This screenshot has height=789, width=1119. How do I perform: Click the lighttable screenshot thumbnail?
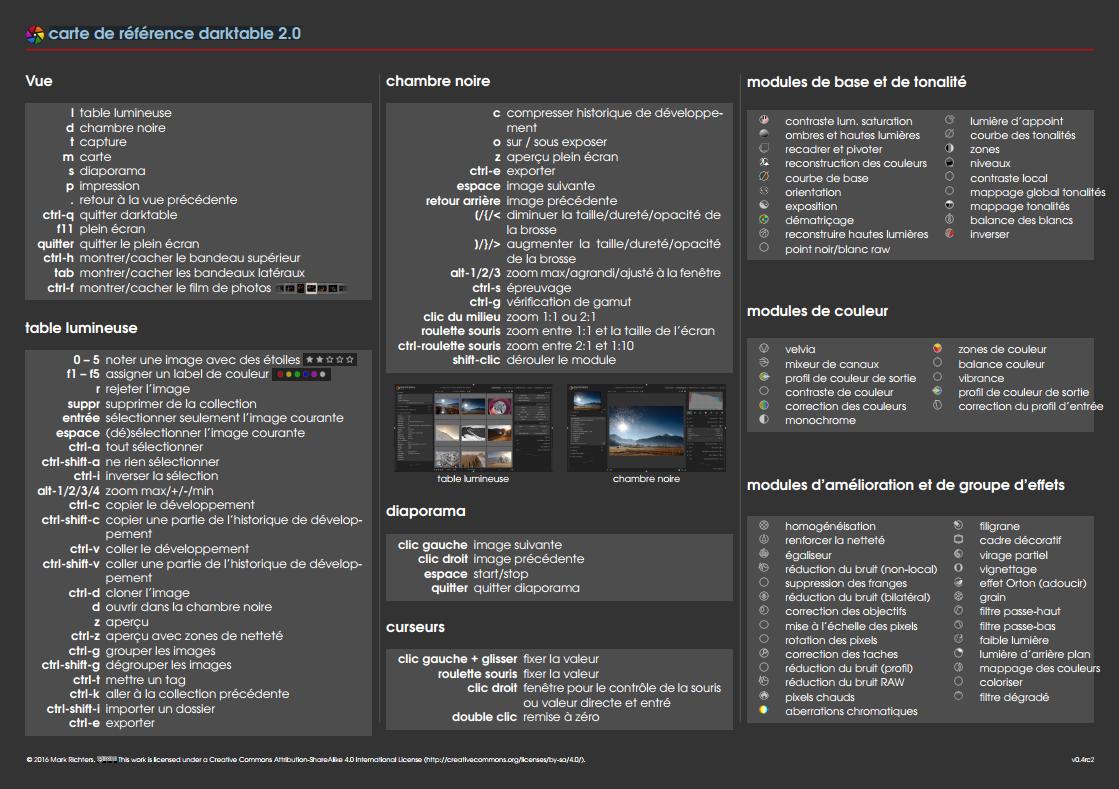[473, 428]
